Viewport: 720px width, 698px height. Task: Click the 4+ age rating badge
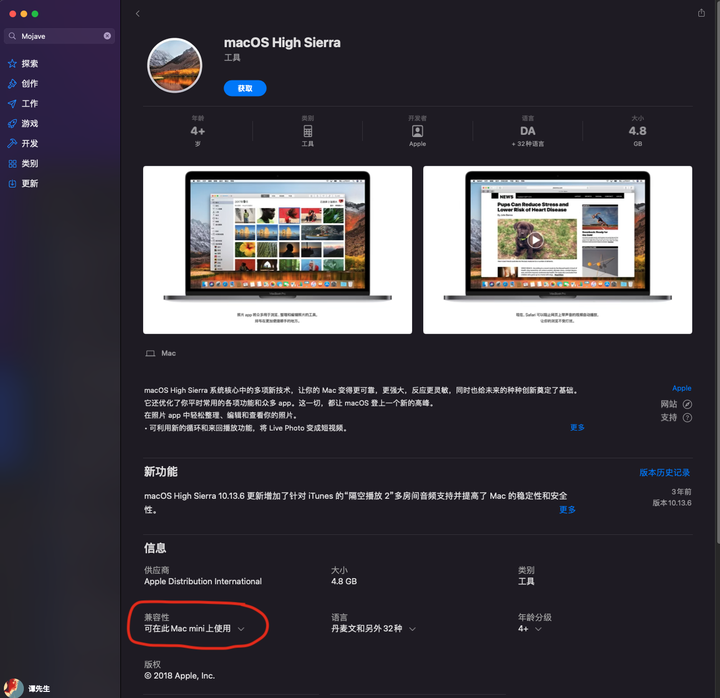point(197,131)
